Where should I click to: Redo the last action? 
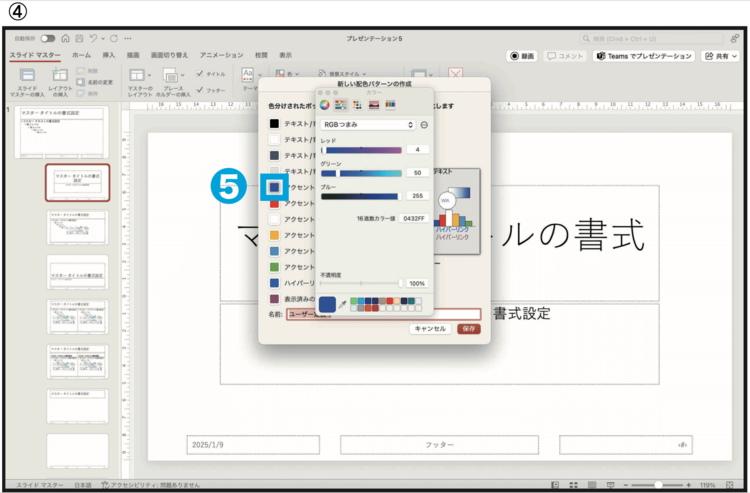[114, 38]
